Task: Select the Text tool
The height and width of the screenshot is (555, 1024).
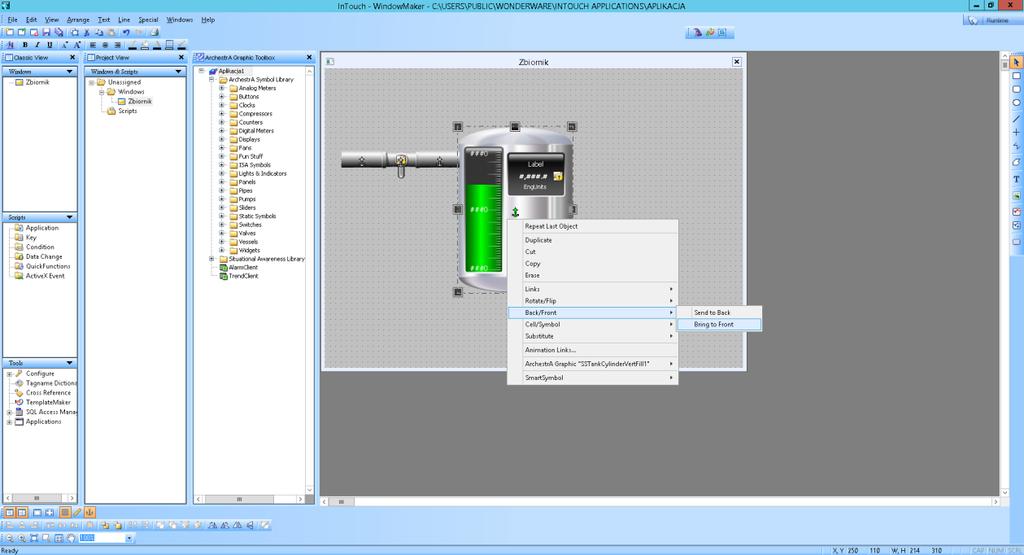Action: (x=1016, y=179)
